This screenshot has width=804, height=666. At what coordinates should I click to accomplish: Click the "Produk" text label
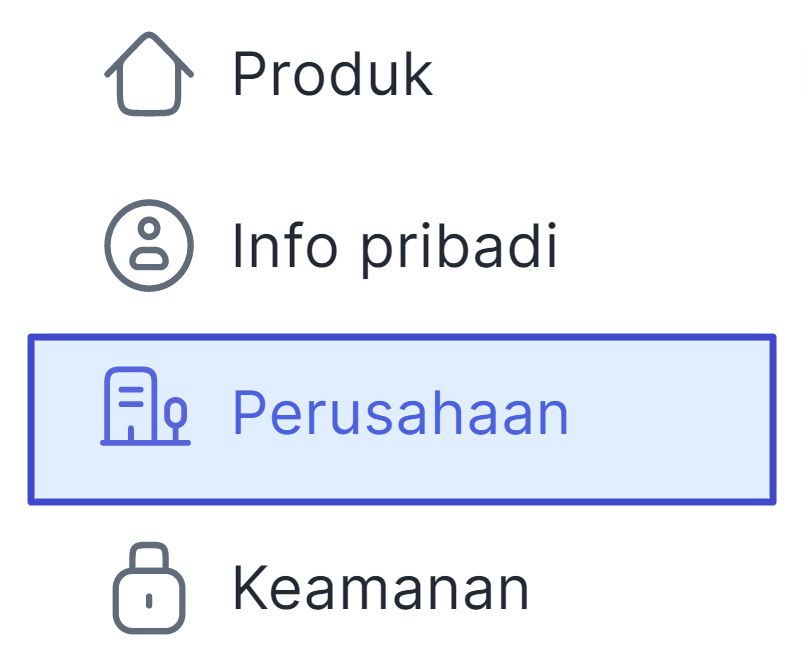tap(333, 74)
